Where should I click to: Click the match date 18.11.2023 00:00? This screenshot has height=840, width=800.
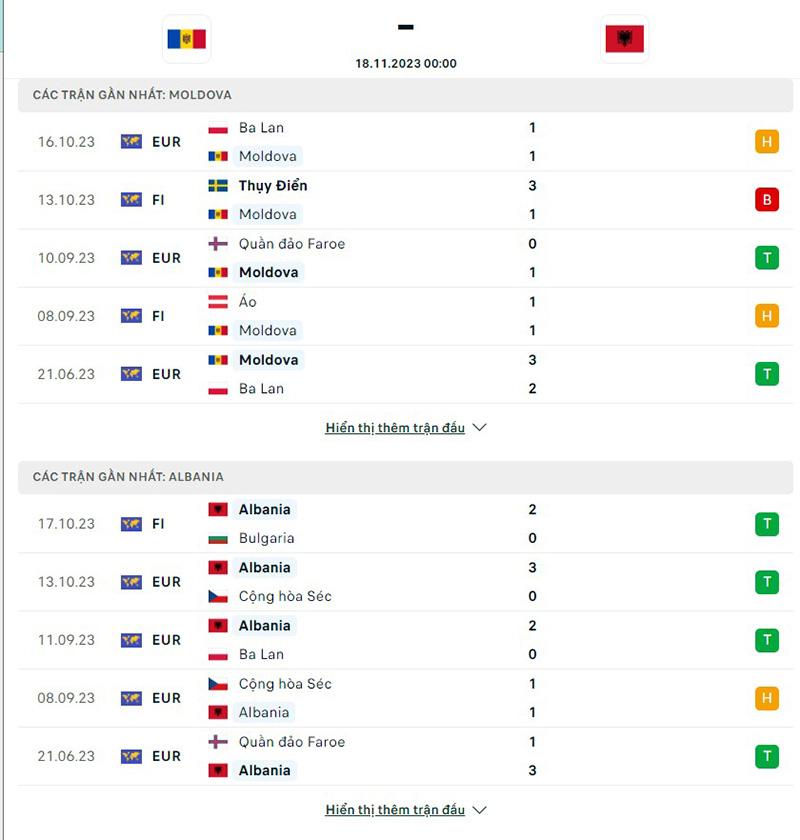(x=406, y=63)
